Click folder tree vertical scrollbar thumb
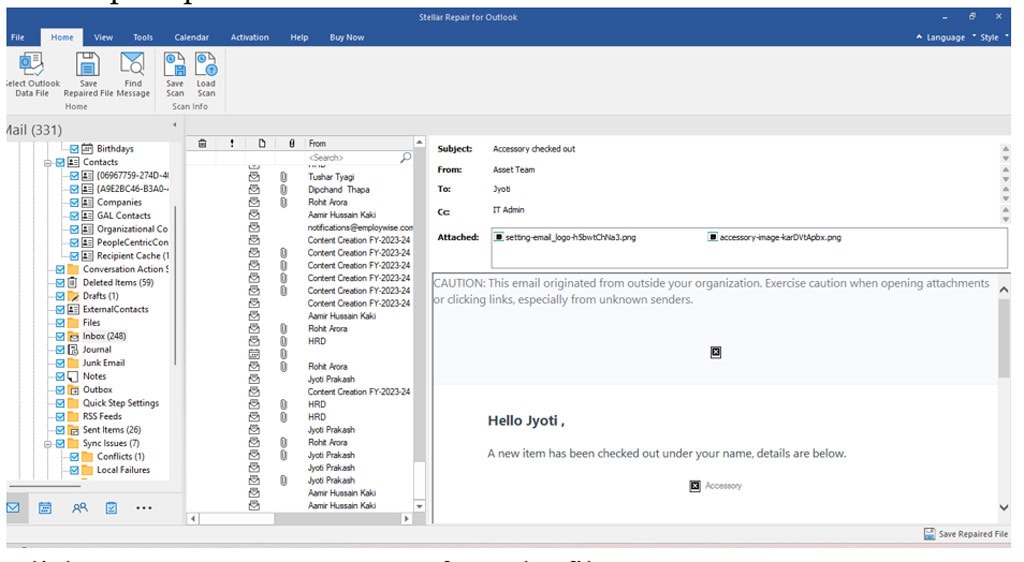 [174, 285]
